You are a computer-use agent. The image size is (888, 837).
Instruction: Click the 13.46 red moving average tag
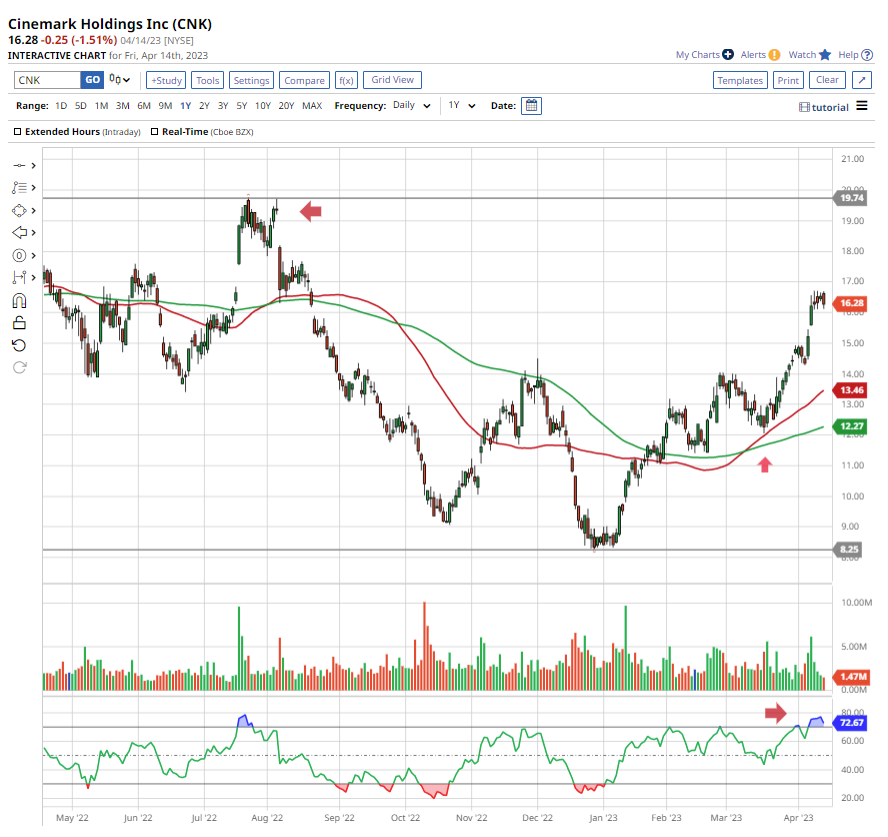(850, 390)
